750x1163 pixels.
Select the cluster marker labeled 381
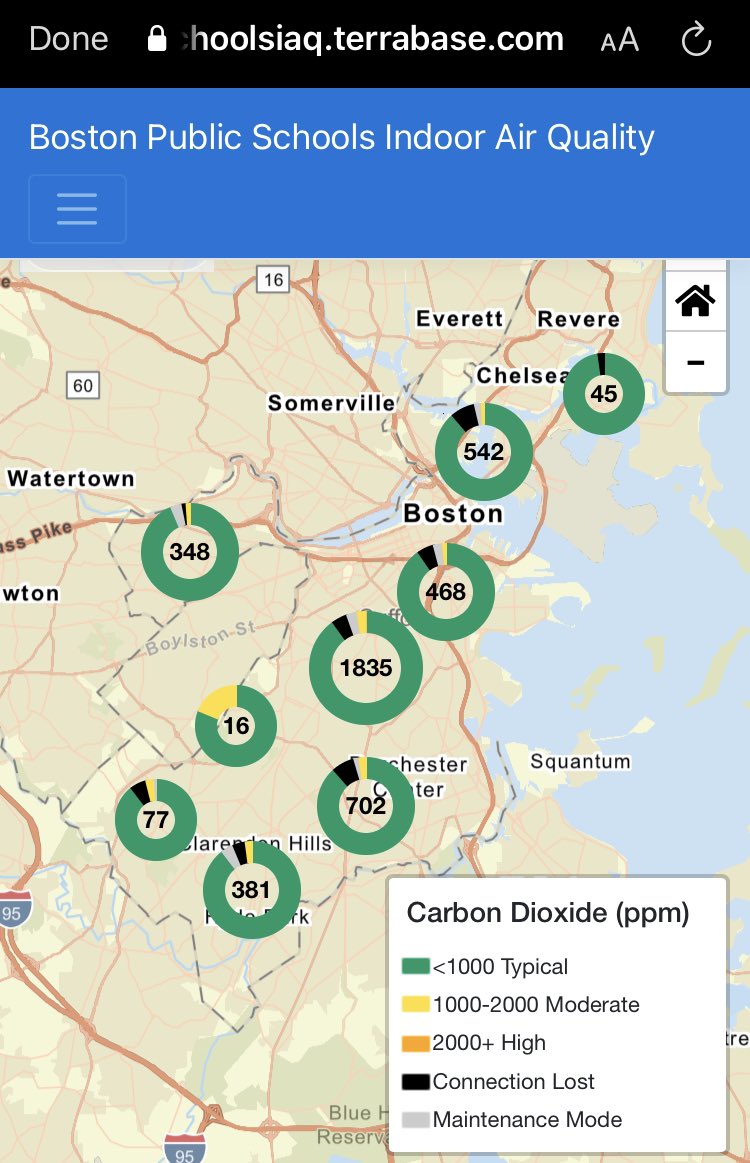tap(251, 889)
